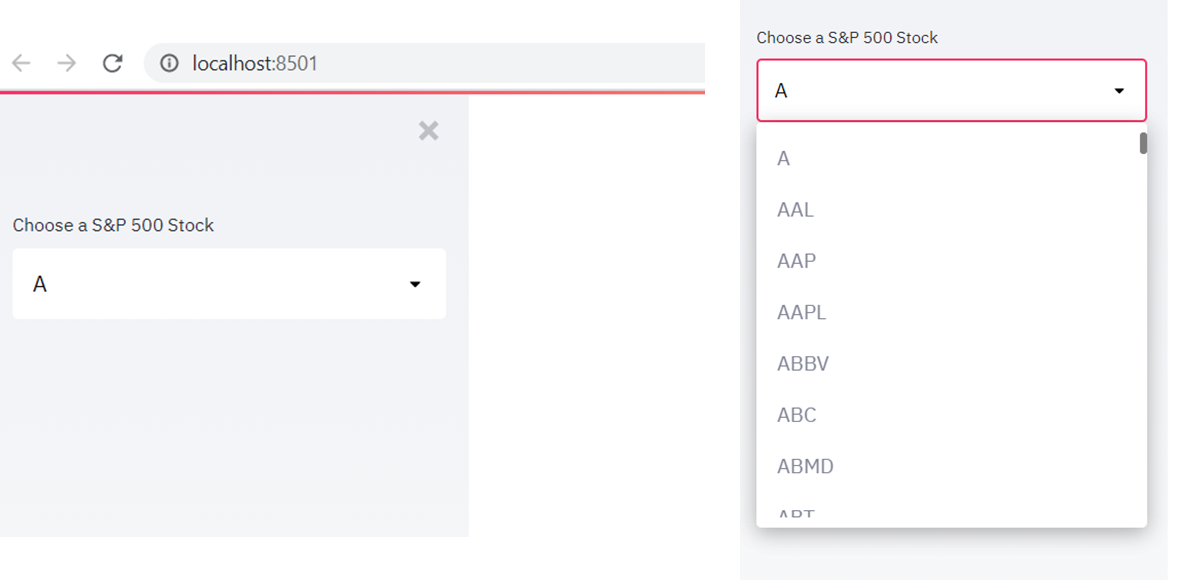Pick the ABMD stock option
Screen dimensions: 1178x580
(805, 466)
